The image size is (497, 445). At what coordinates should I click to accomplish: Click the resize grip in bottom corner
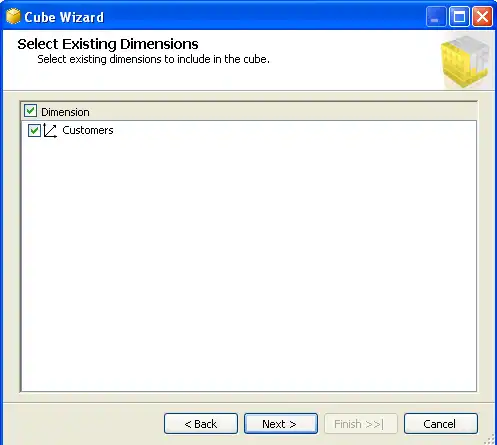point(491,439)
